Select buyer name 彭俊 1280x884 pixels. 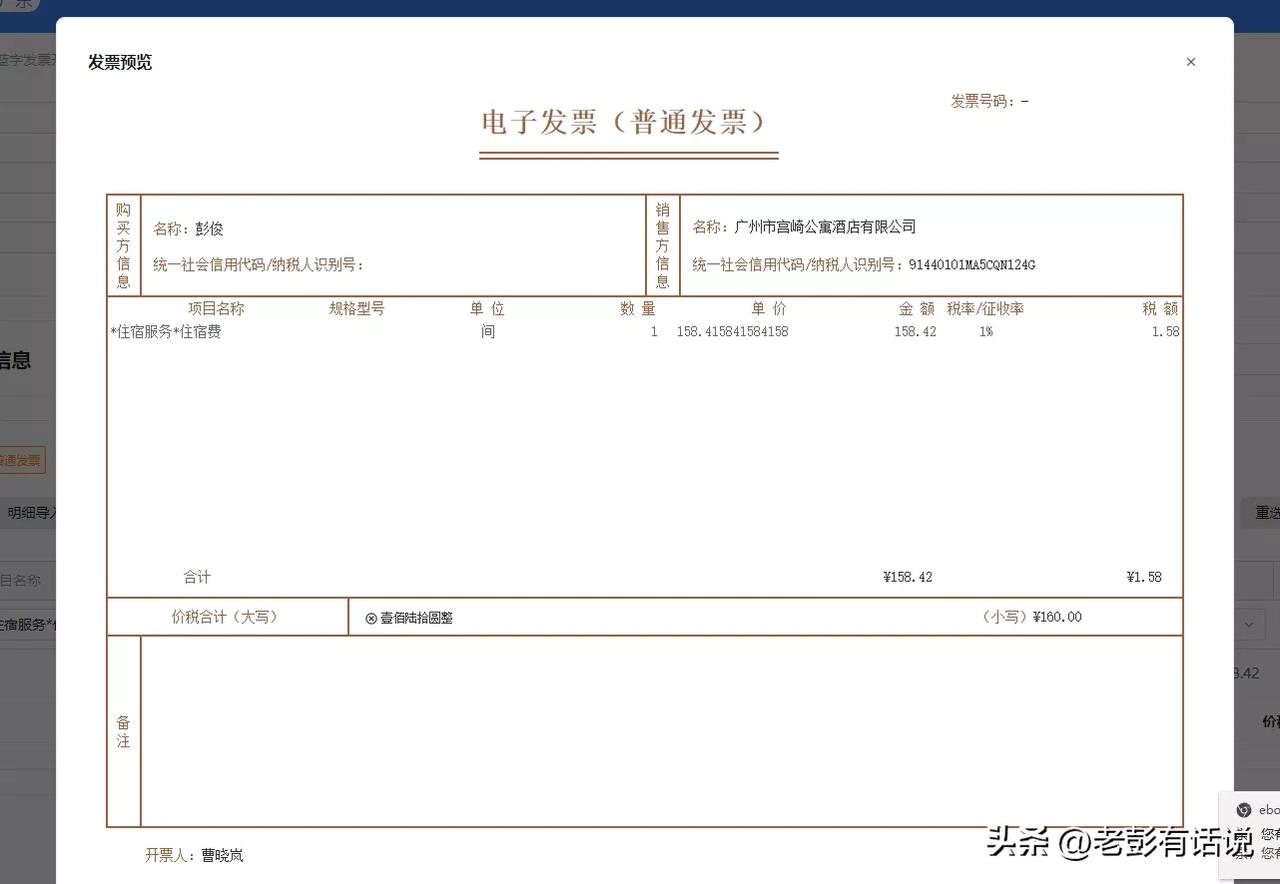coord(209,229)
